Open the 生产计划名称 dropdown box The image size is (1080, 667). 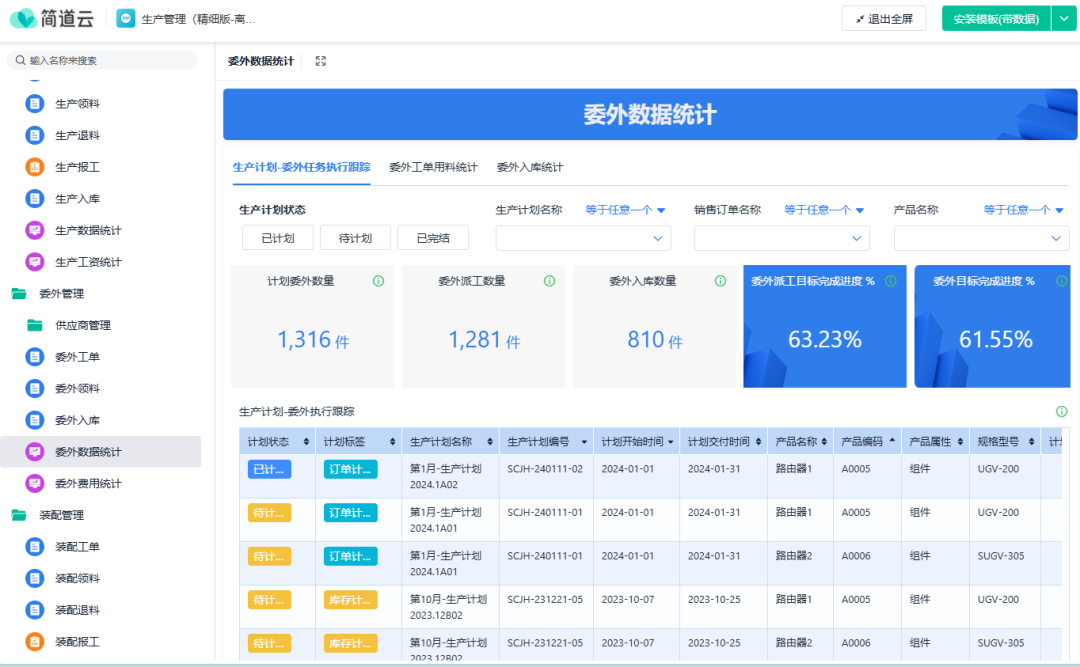(583, 238)
